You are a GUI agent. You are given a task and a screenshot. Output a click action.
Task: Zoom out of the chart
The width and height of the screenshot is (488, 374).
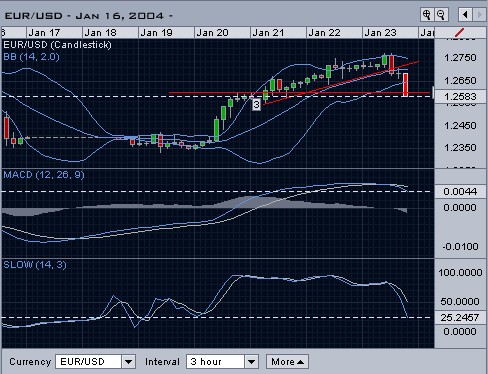441,15
